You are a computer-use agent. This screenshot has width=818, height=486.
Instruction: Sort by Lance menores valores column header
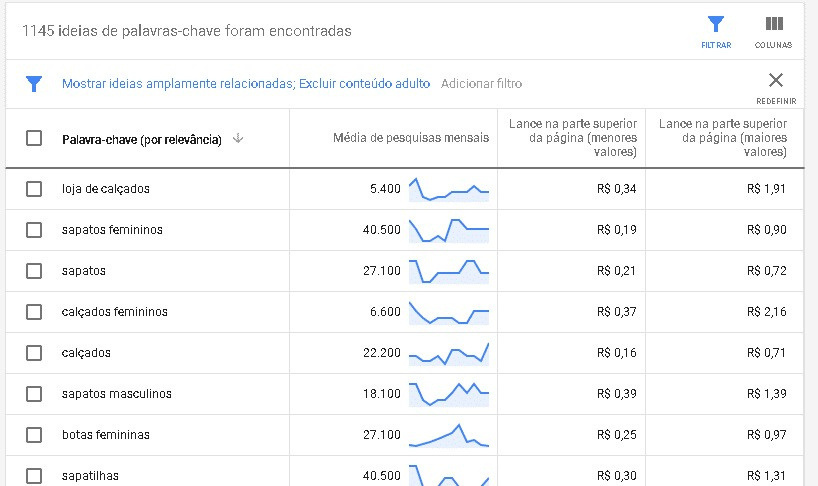(572, 138)
